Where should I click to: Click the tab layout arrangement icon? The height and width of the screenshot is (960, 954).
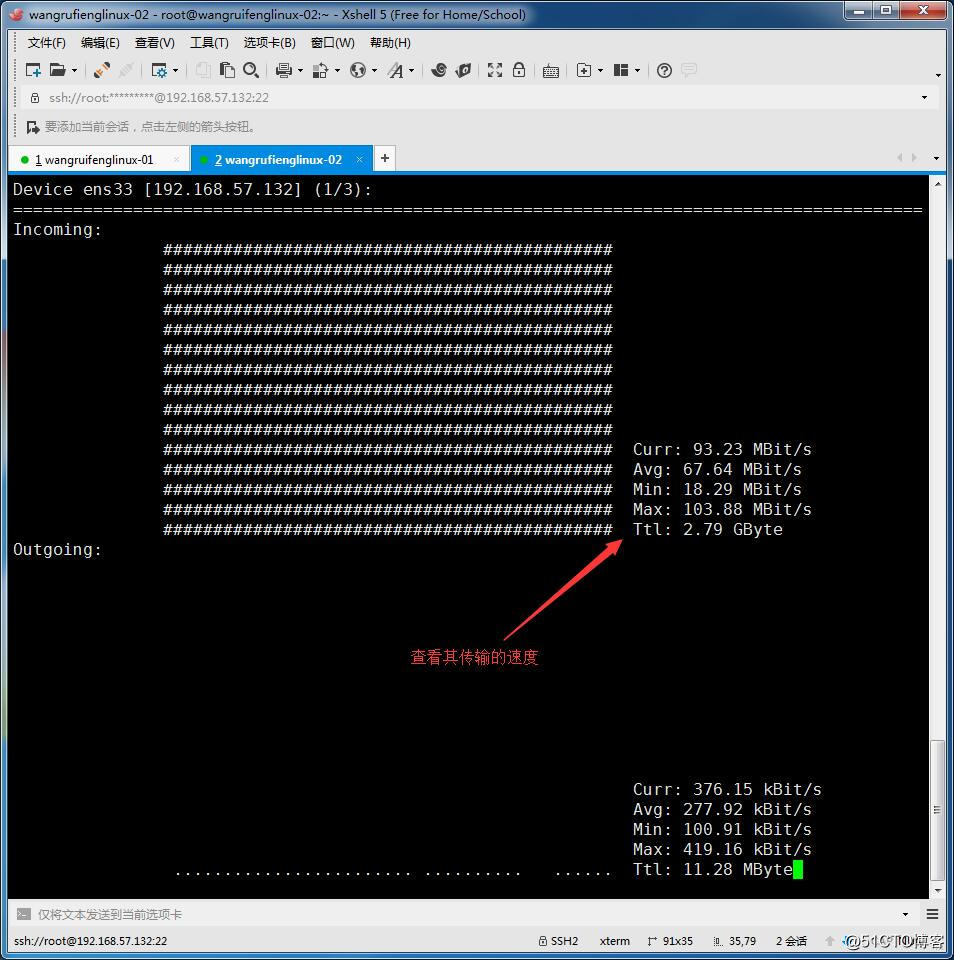pyautogui.click(x=621, y=70)
